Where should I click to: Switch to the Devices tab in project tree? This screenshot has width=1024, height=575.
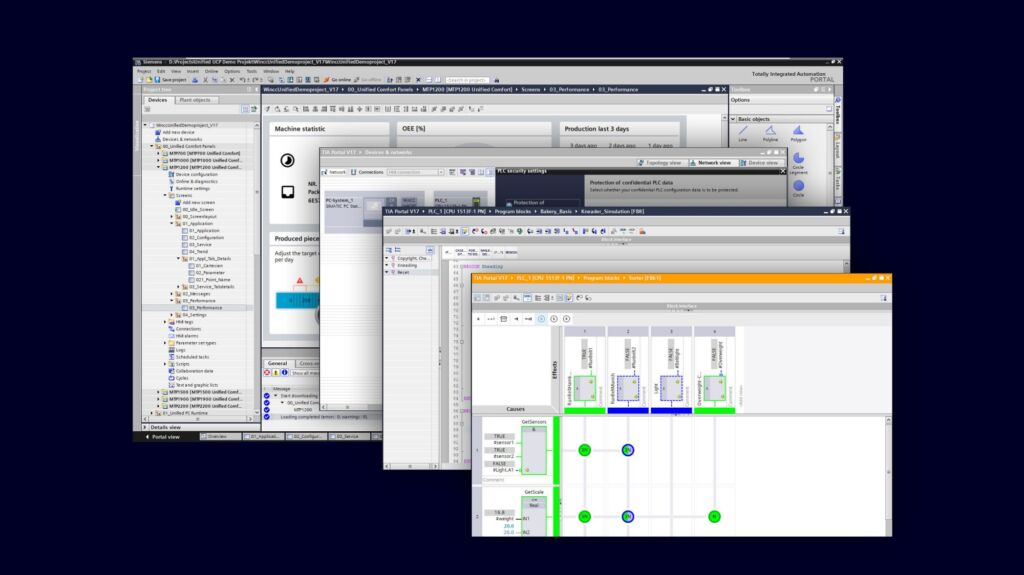(x=157, y=100)
